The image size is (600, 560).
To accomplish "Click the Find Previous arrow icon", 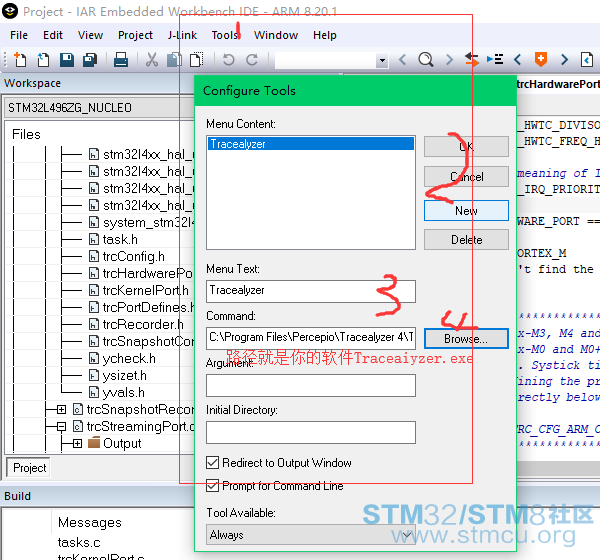I will pos(402,60).
